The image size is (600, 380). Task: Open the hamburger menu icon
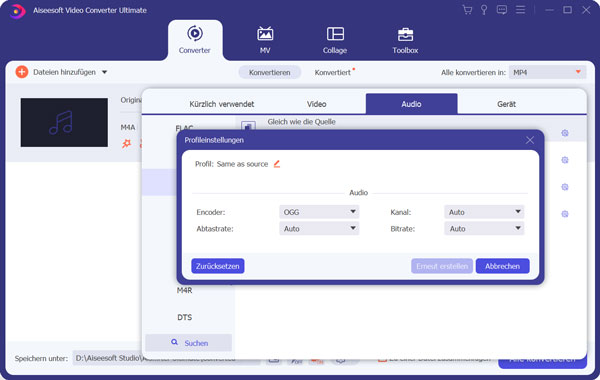click(x=520, y=10)
